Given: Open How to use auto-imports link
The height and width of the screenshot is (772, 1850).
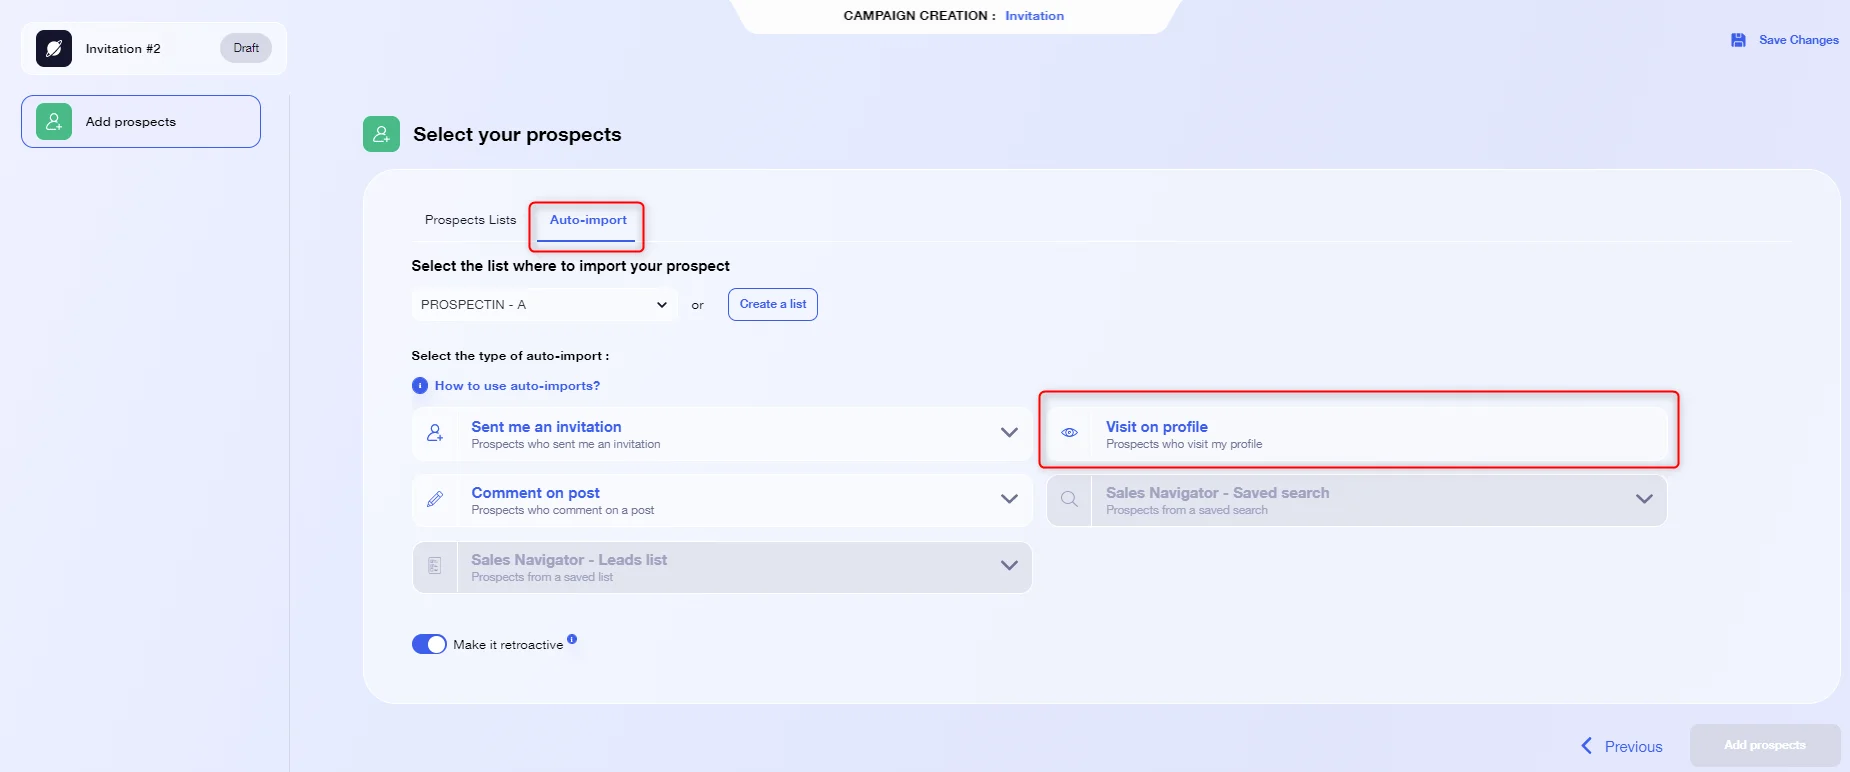Looking at the screenshot, I should tap(517, 386).
